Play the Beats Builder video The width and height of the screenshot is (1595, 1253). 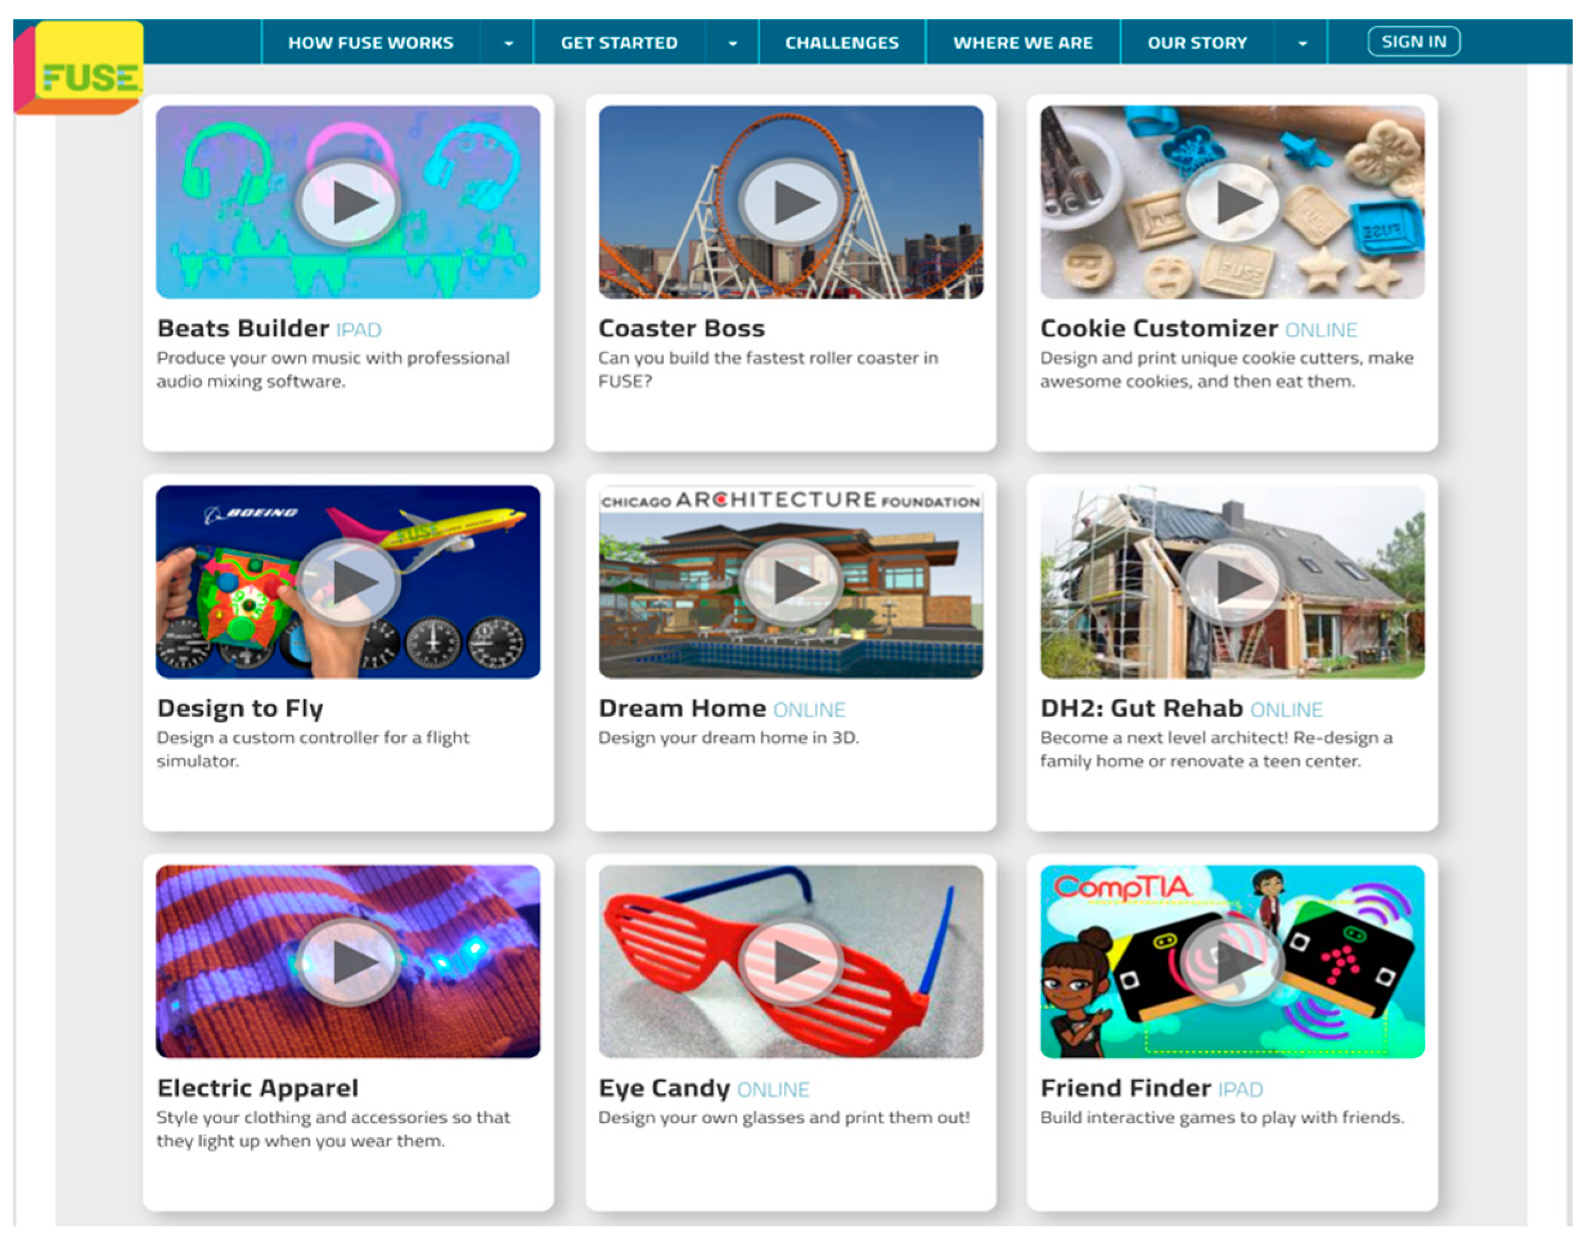pos(349,203)
